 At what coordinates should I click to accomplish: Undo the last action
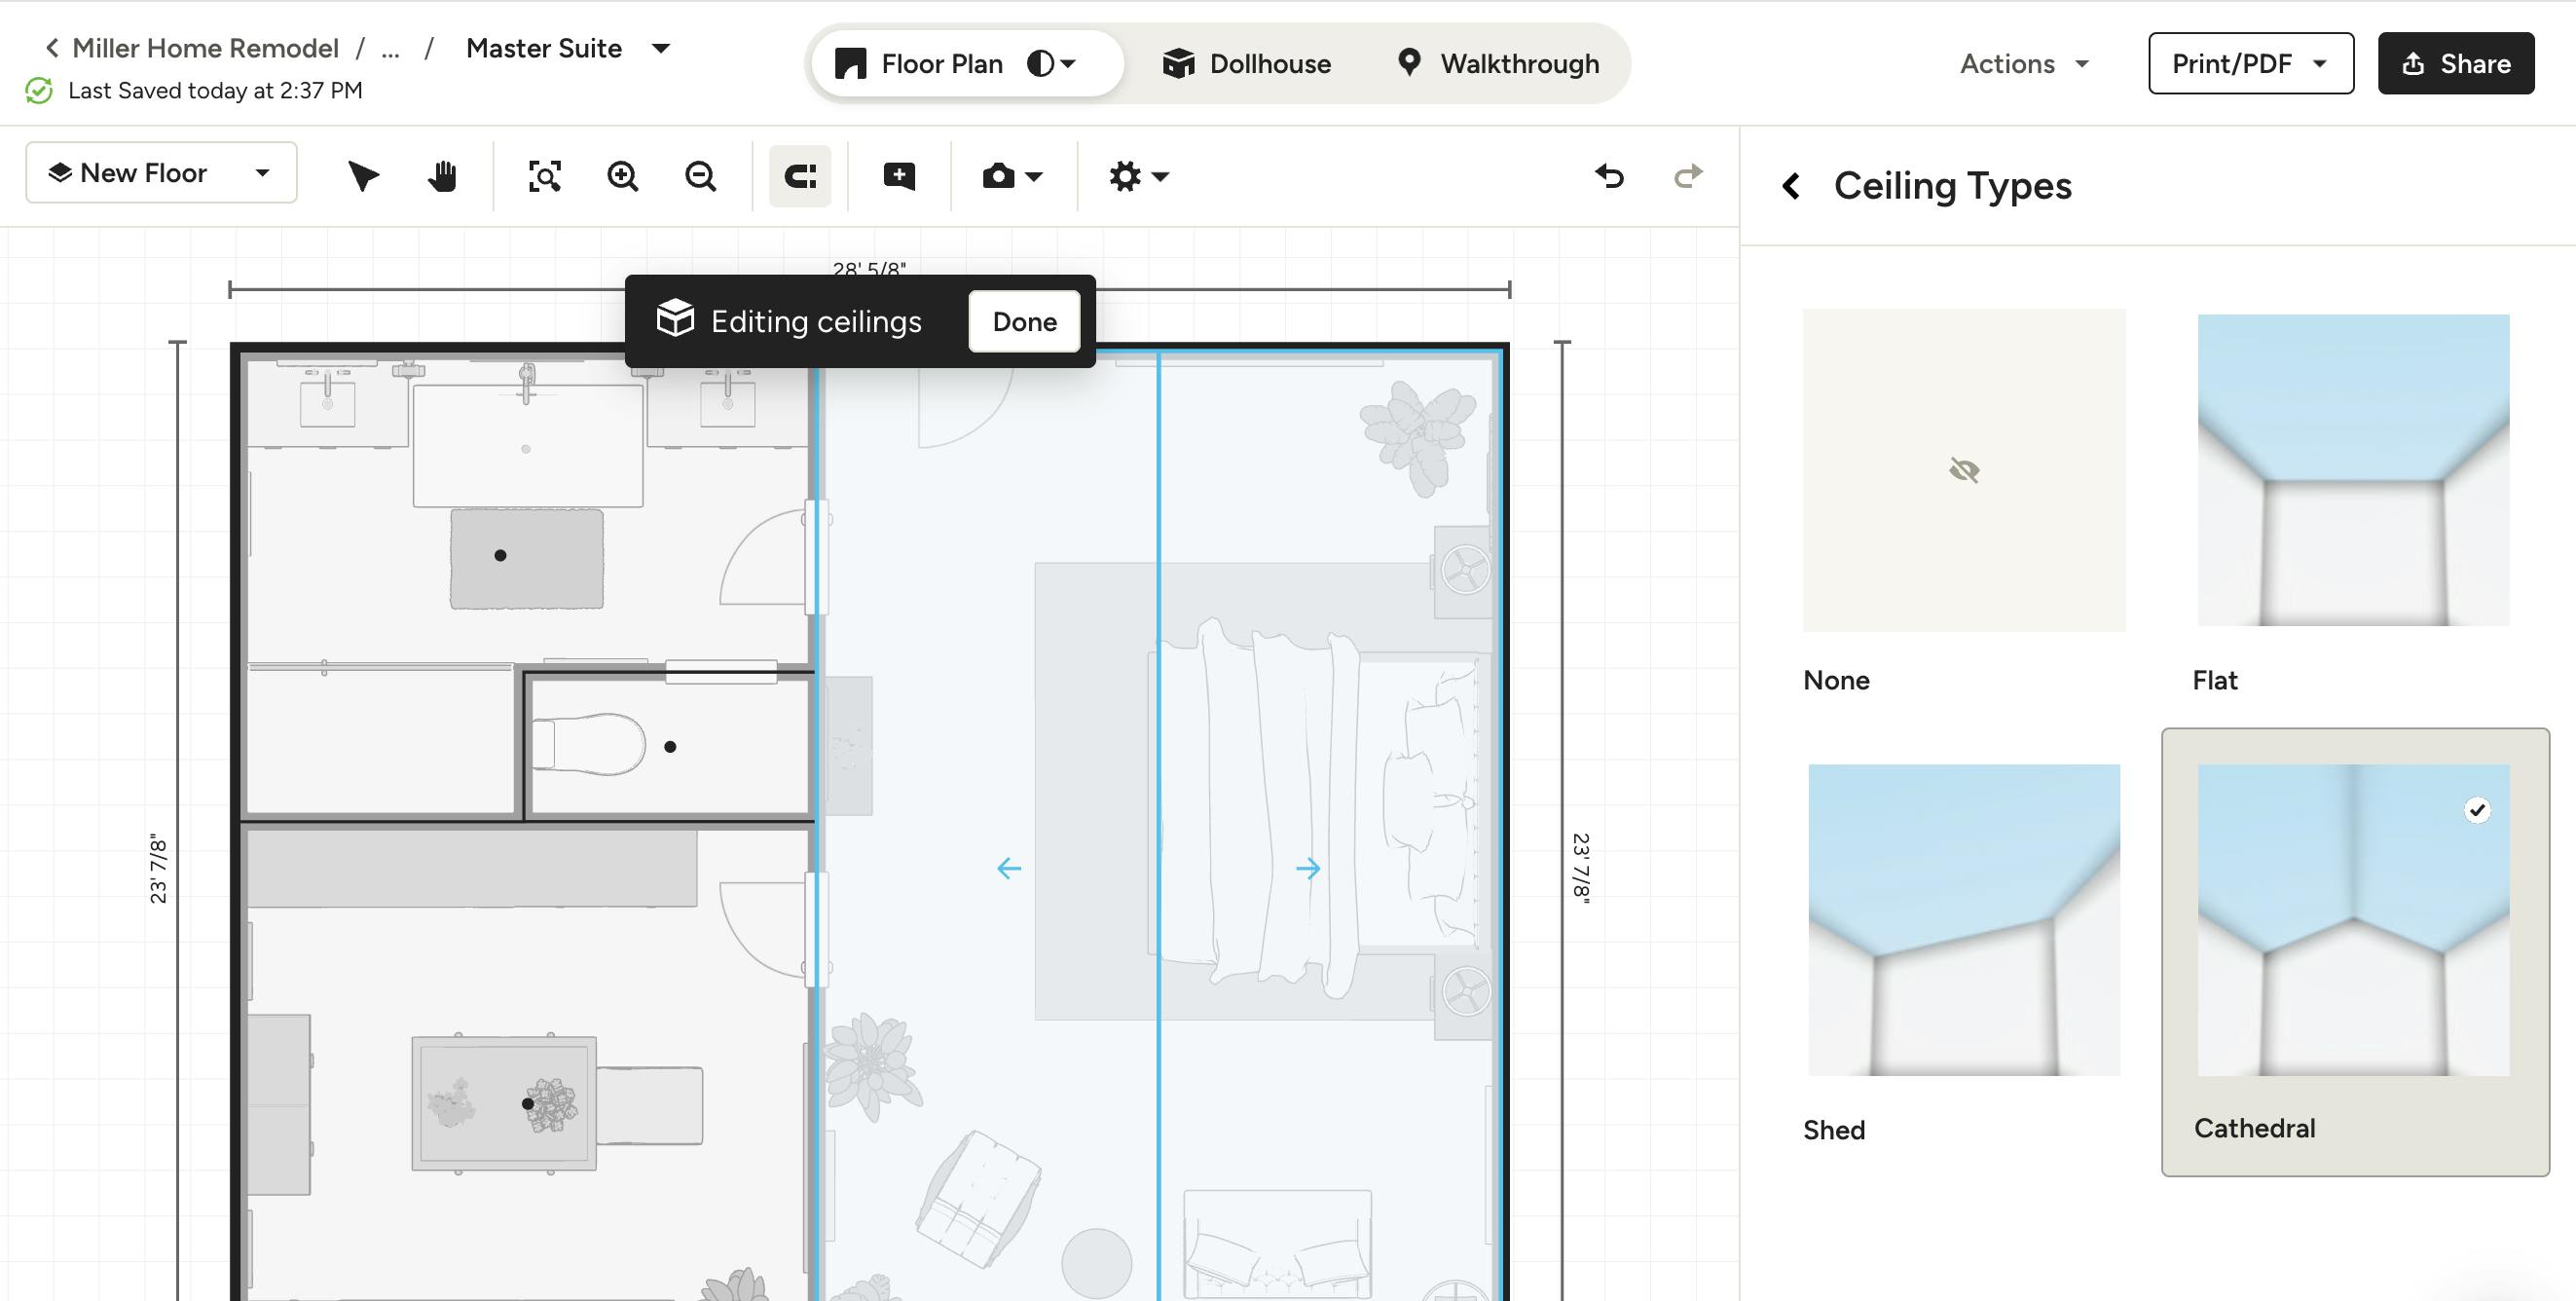[1609, 176]
